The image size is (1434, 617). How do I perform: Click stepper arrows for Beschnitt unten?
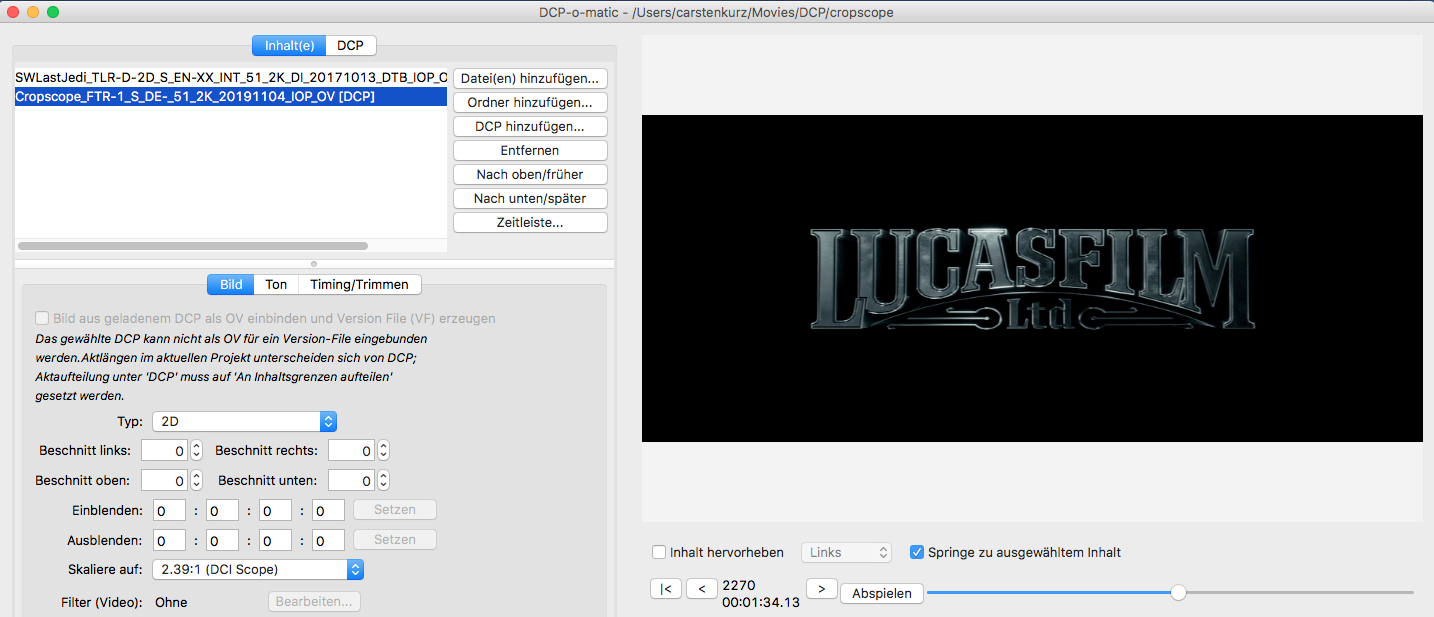pos(383,481)
